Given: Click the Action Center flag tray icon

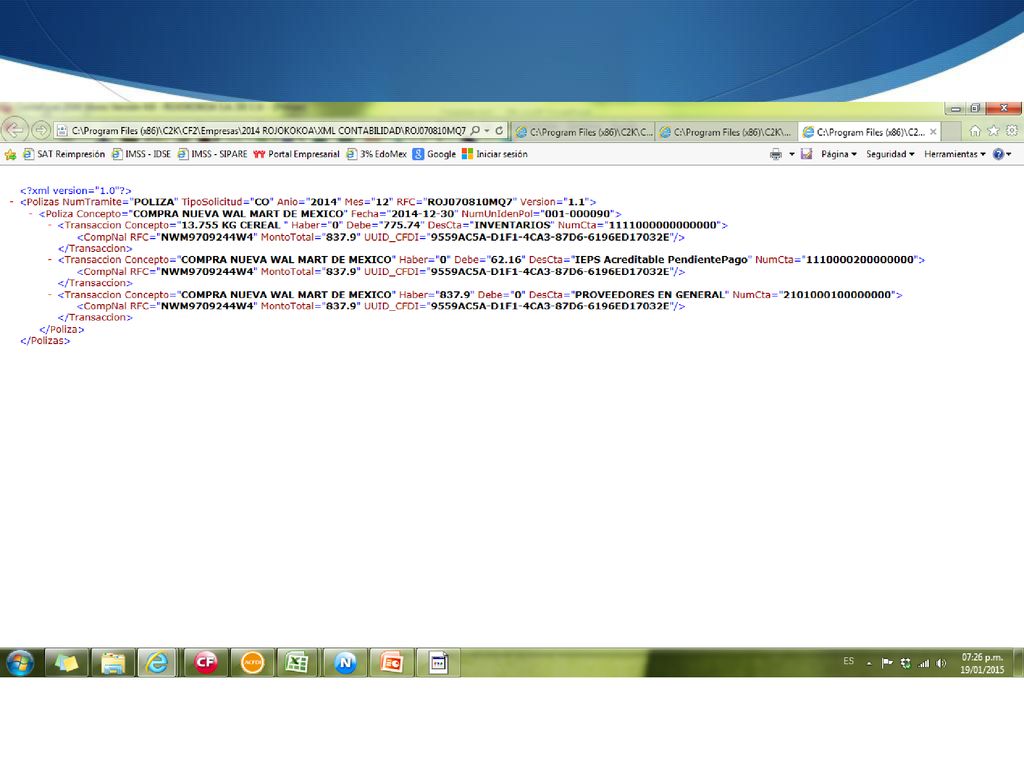Looking at the screenshot, I should (x=887, y=663).
